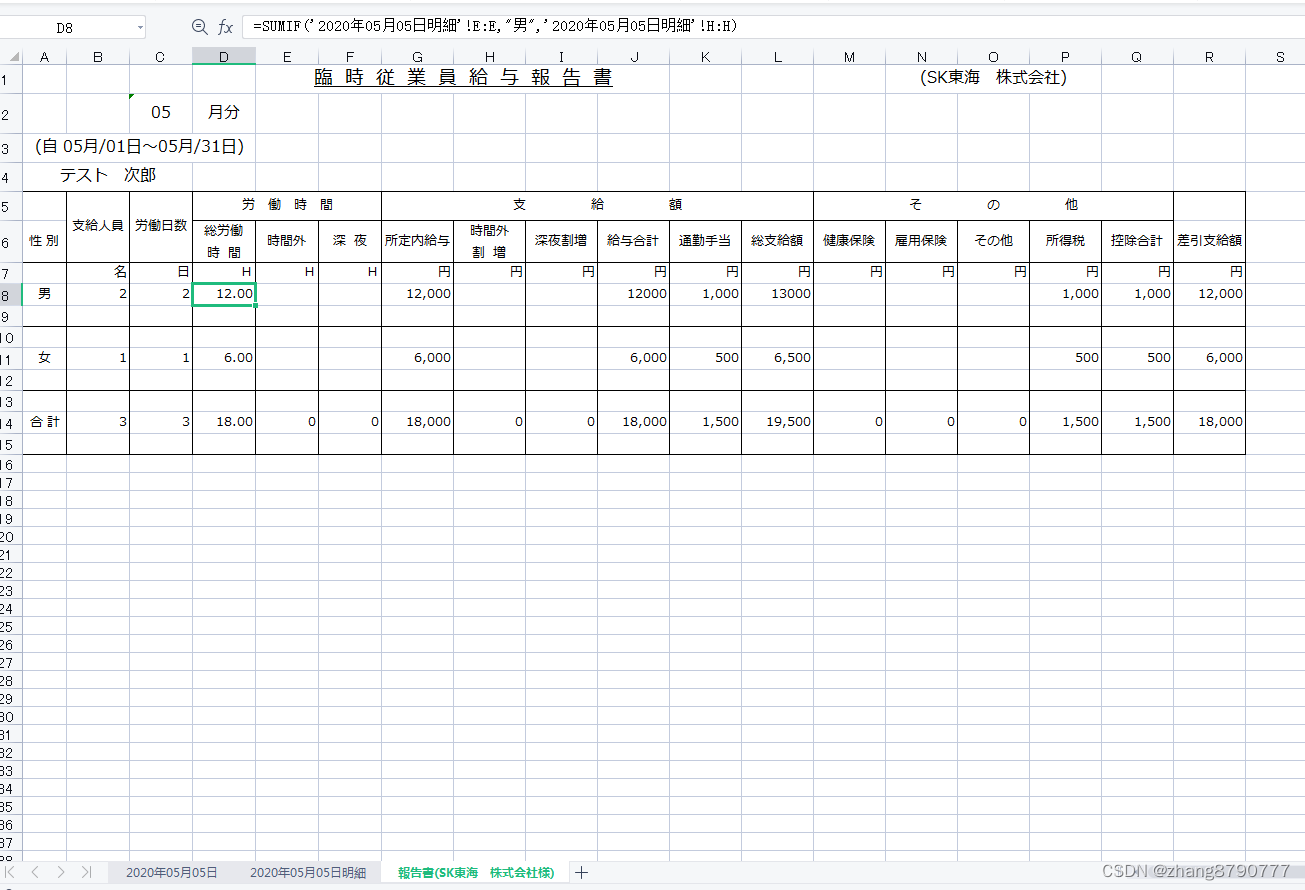
Task: Click the 時間外割増 header cell
Action: click(x=489, y=241)
